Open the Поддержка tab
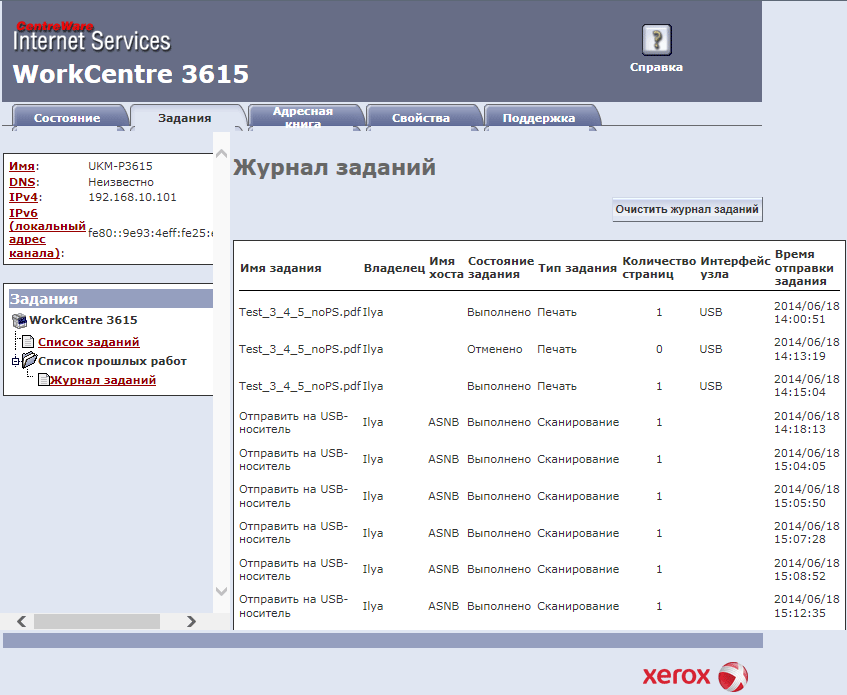847x695 pixels. (x=539, y=118)
